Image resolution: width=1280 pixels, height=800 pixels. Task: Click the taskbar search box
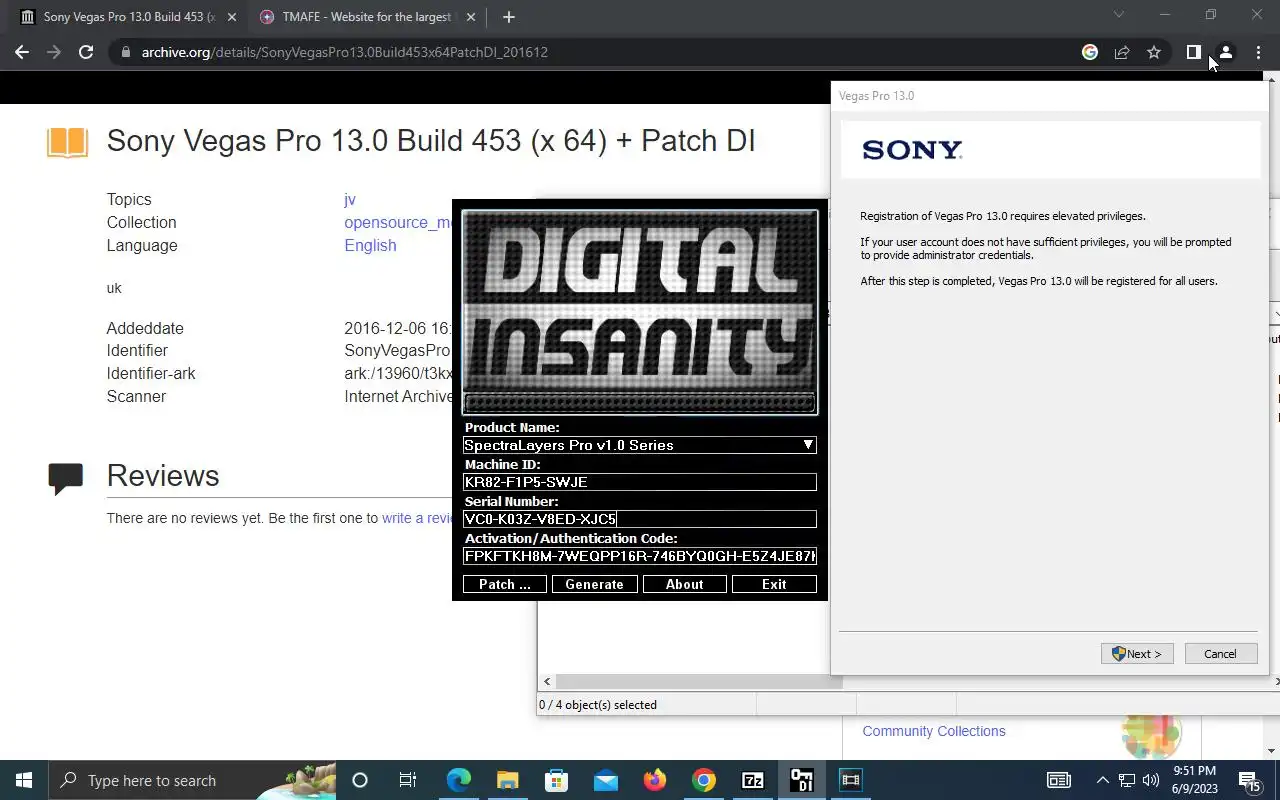(192, 780)
